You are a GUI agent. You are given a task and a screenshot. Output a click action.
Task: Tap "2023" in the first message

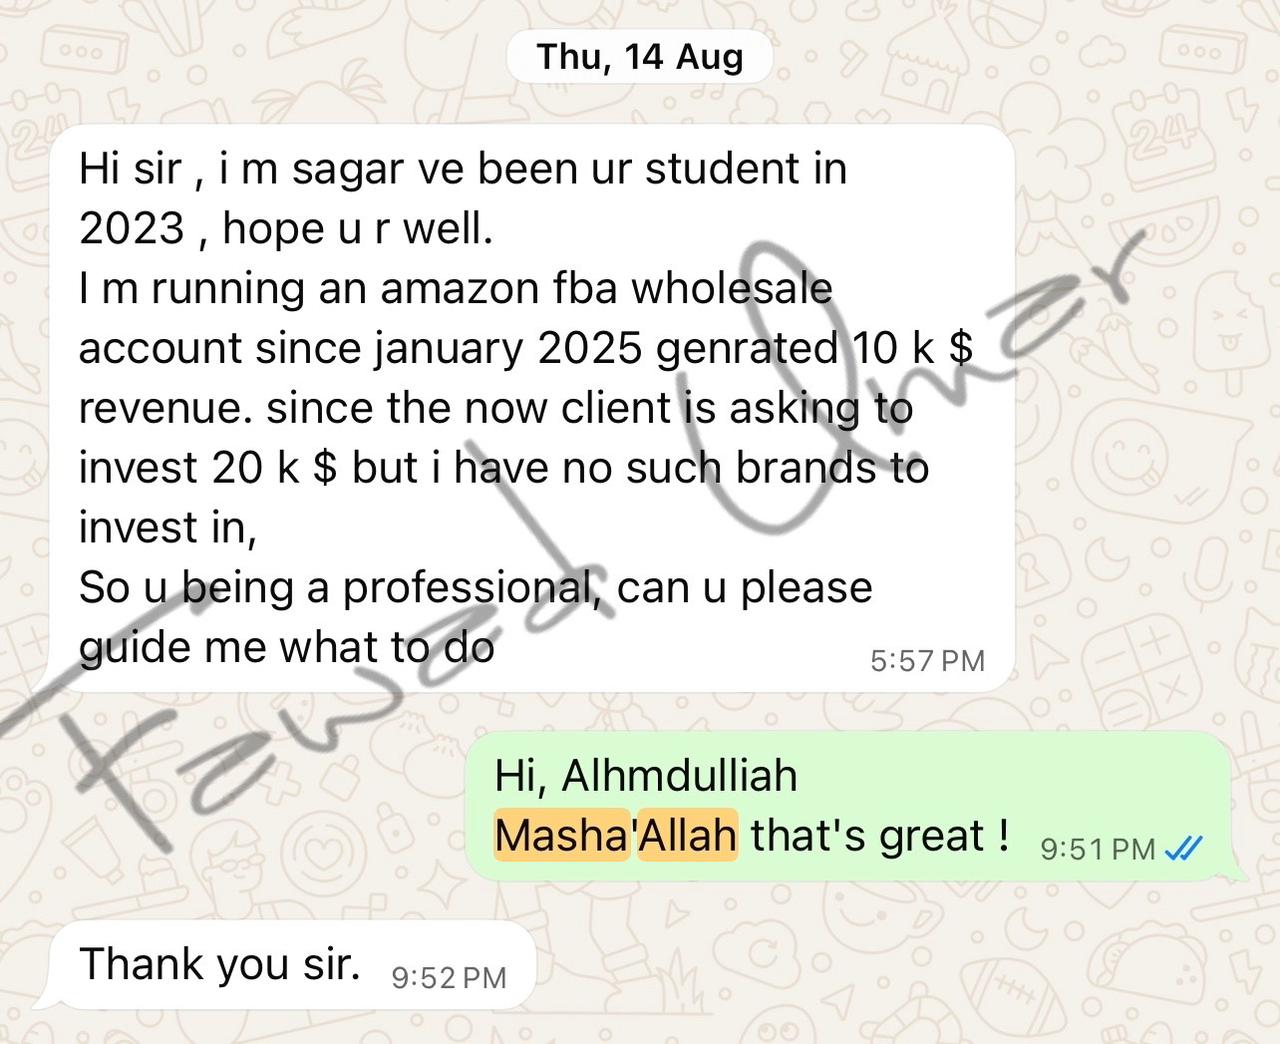pyautogui.click(x=132, y=229)
